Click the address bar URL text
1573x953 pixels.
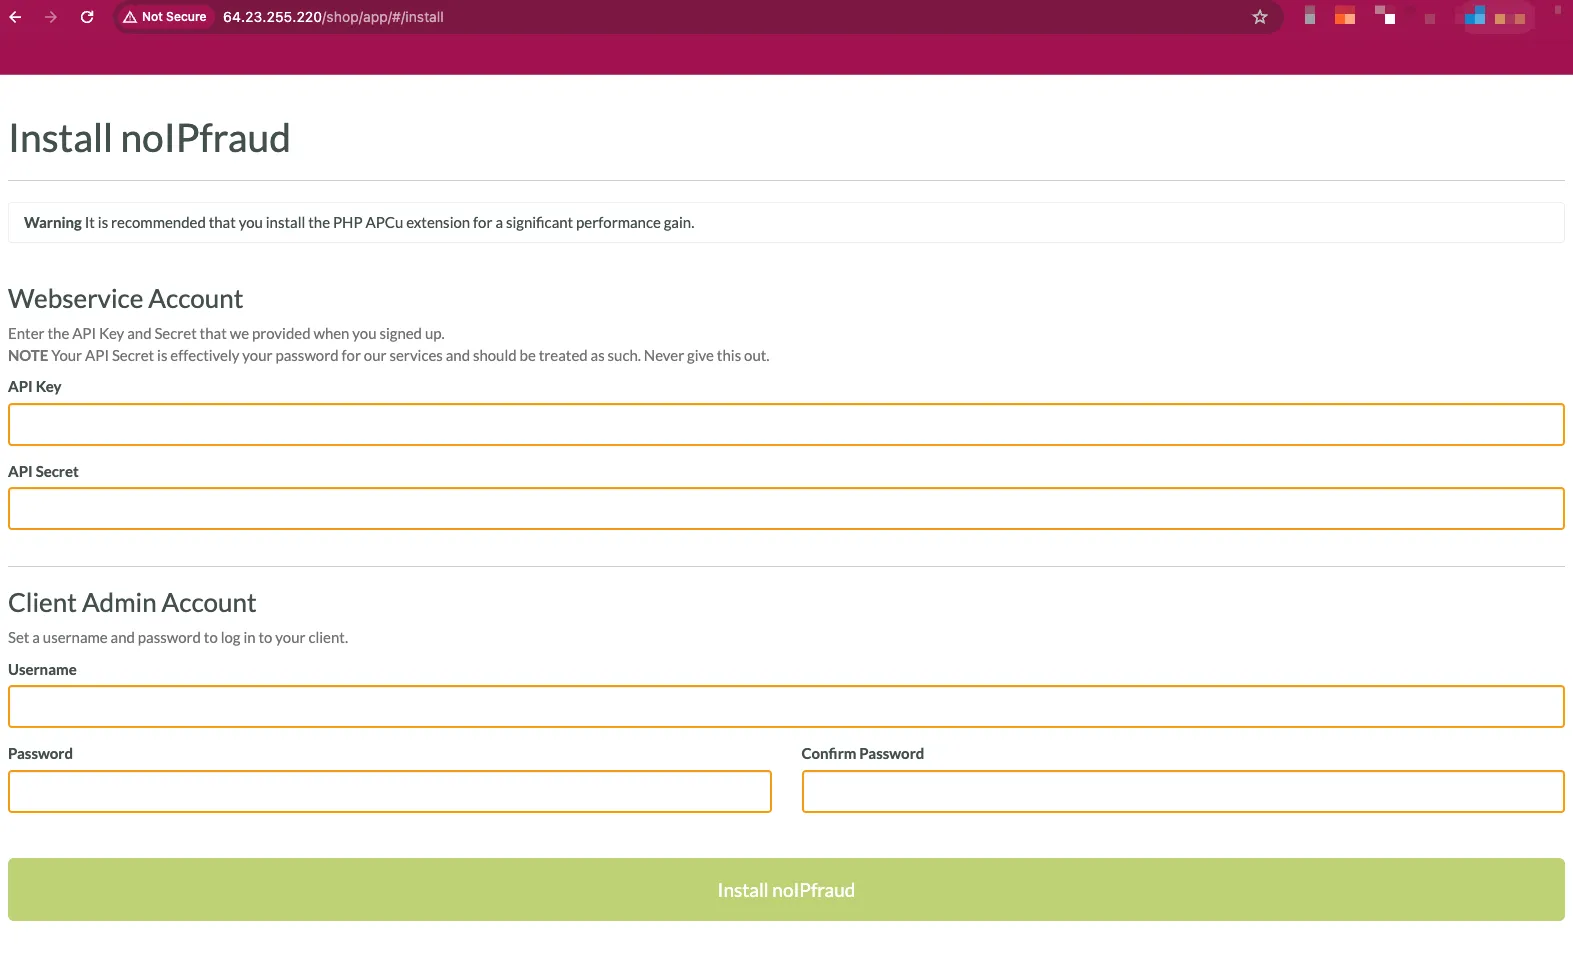pos(333,17)
